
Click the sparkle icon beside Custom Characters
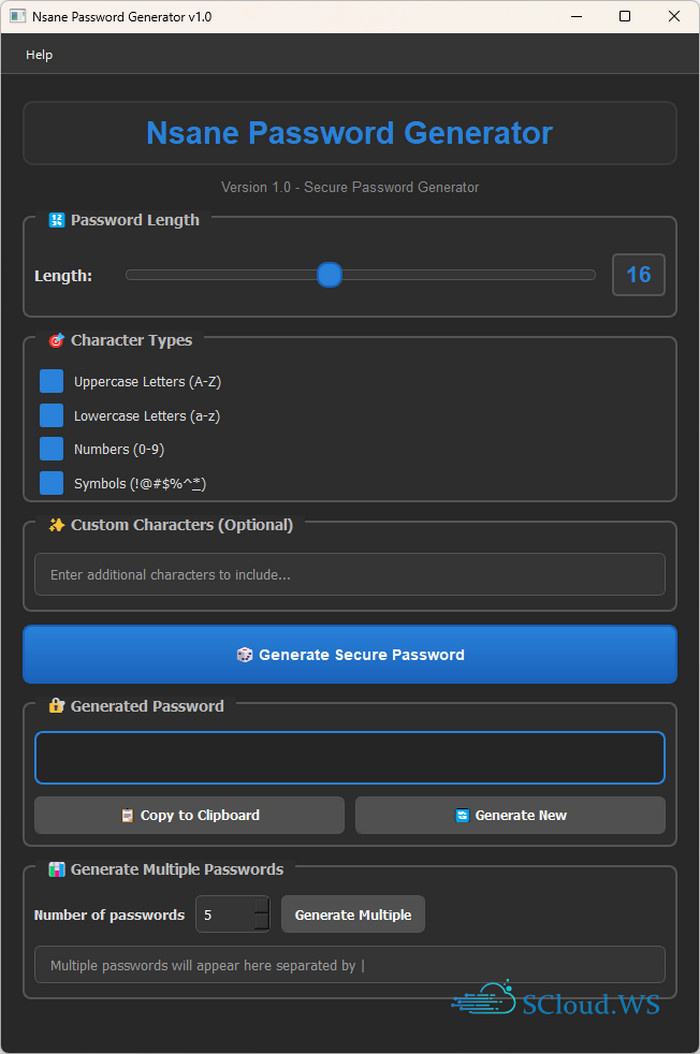[57, 525]
